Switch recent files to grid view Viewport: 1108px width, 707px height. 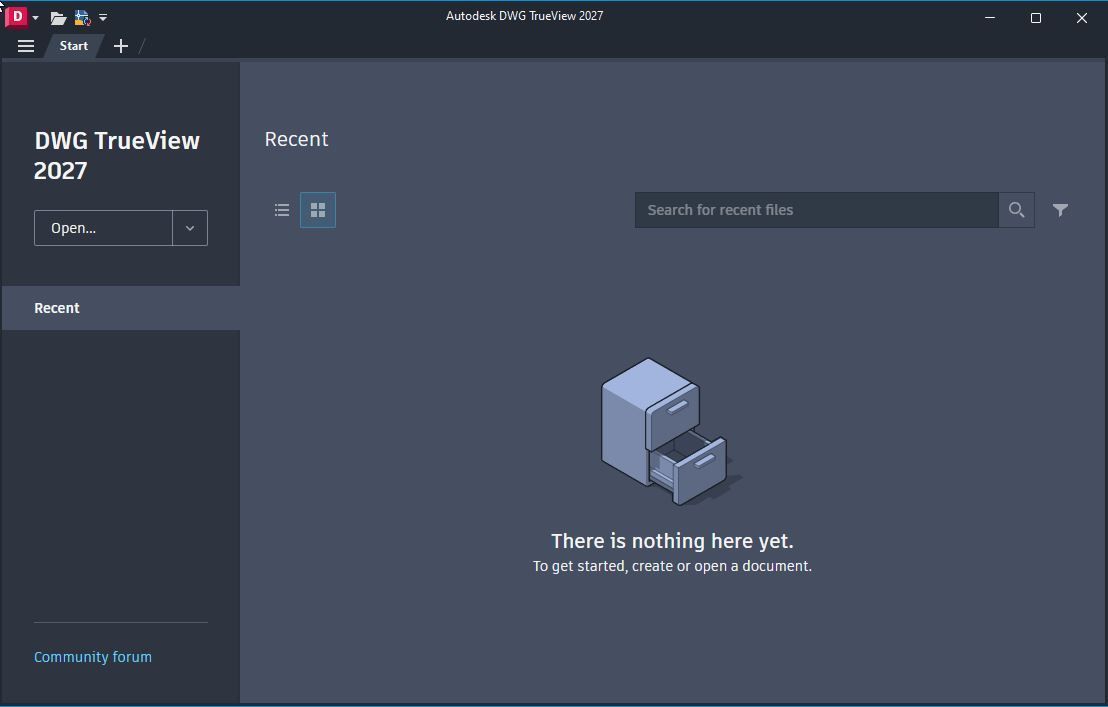(318, 210)
